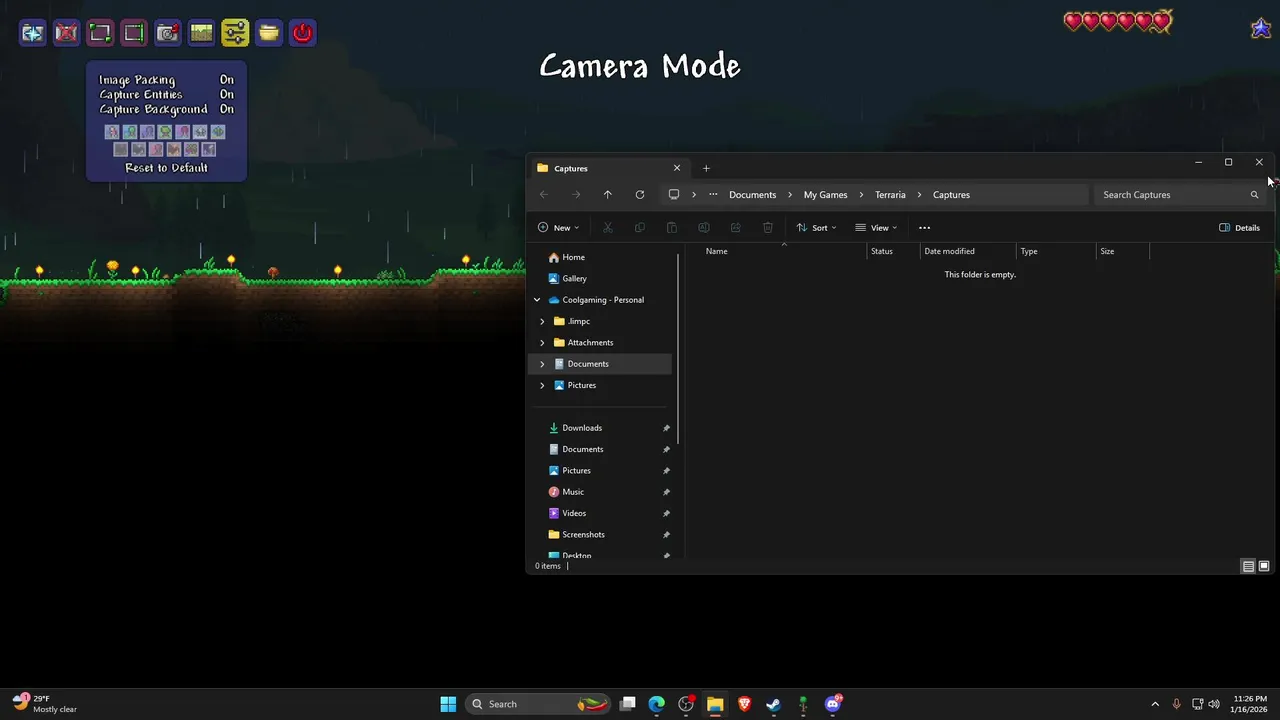Click the landscape map view icon
Screen dimensions: 1280x720
tap(202, 33)
